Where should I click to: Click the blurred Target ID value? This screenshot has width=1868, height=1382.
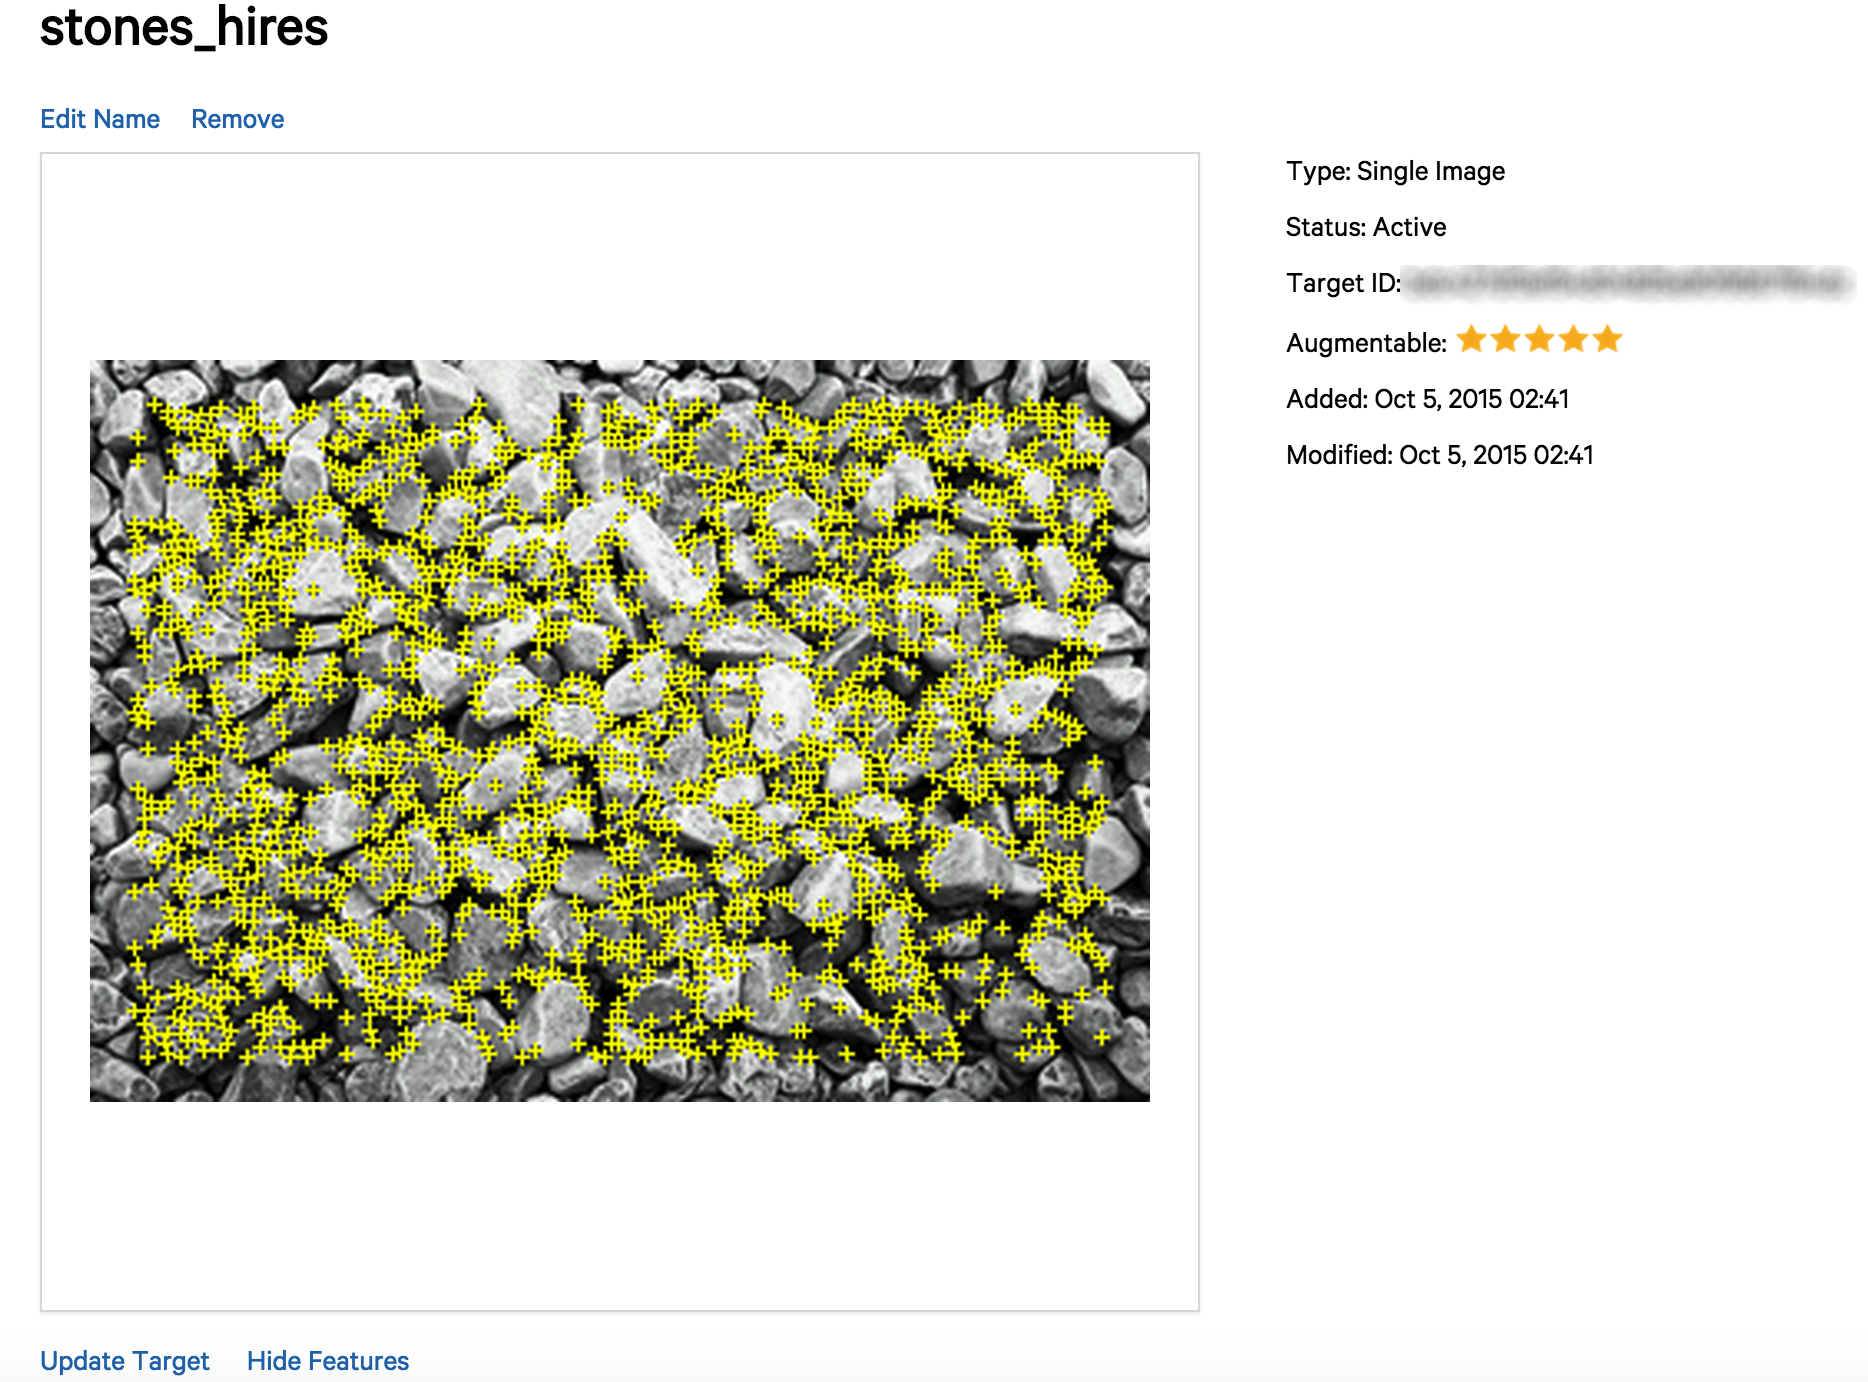click(x=1627, y=282)
